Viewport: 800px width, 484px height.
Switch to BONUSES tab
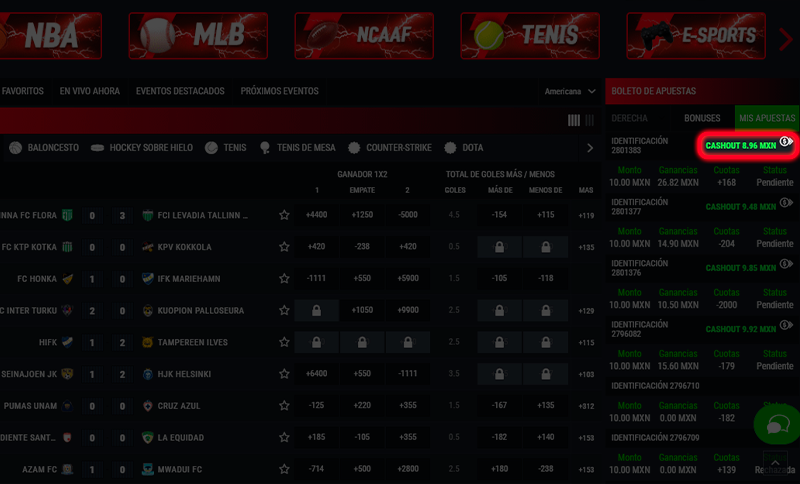(x=702, y=118)
